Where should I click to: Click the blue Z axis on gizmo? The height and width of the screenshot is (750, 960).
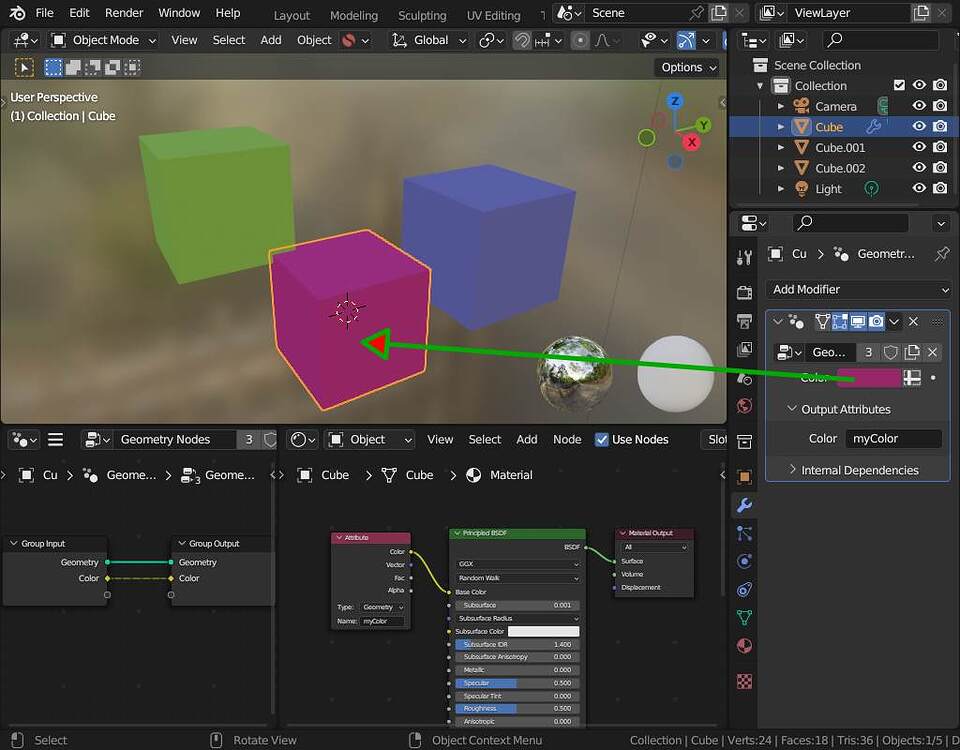(675, 101)
